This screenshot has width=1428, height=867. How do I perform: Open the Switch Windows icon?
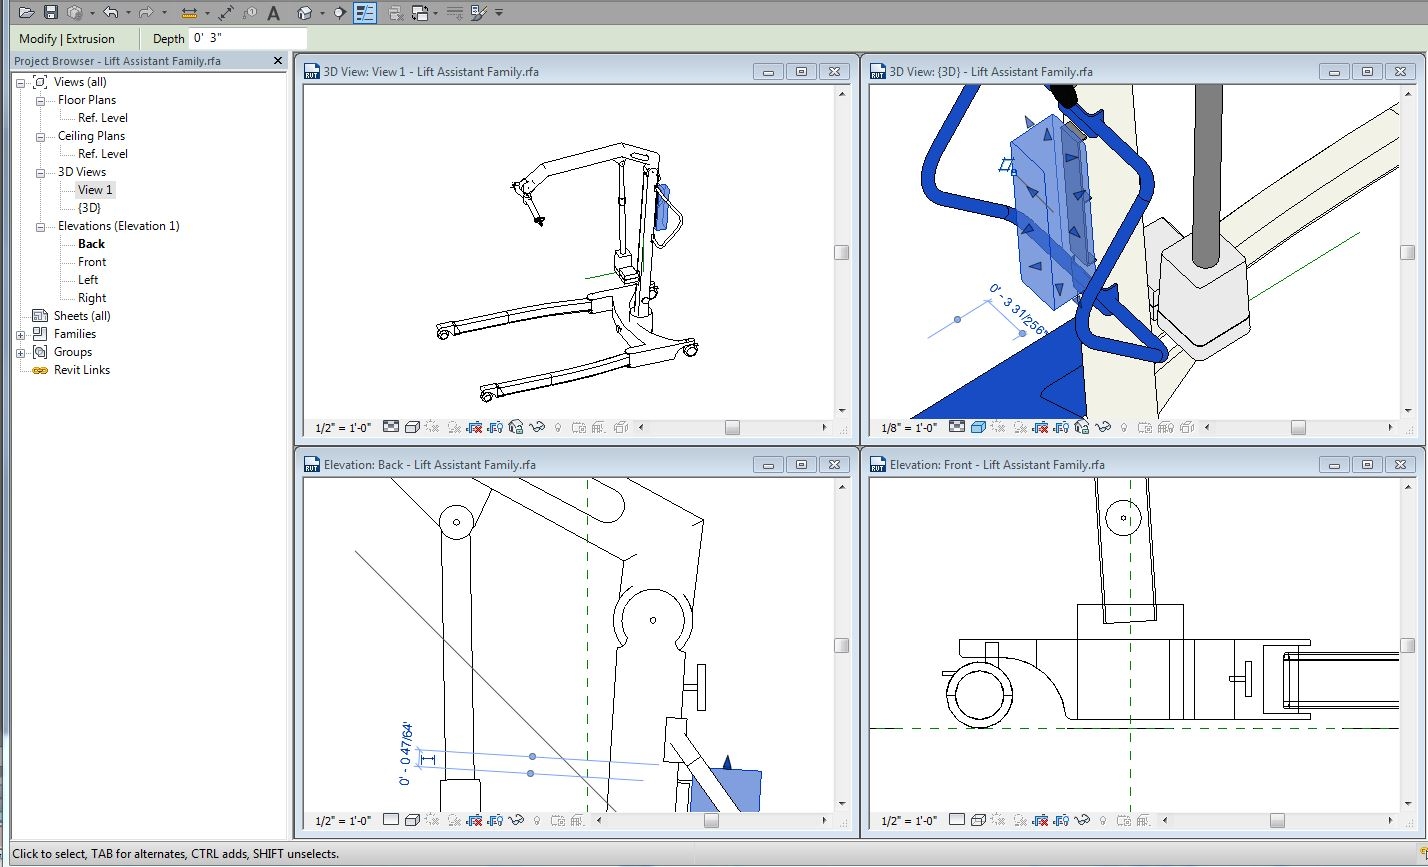pyautogui.click(x=418, y=14)
